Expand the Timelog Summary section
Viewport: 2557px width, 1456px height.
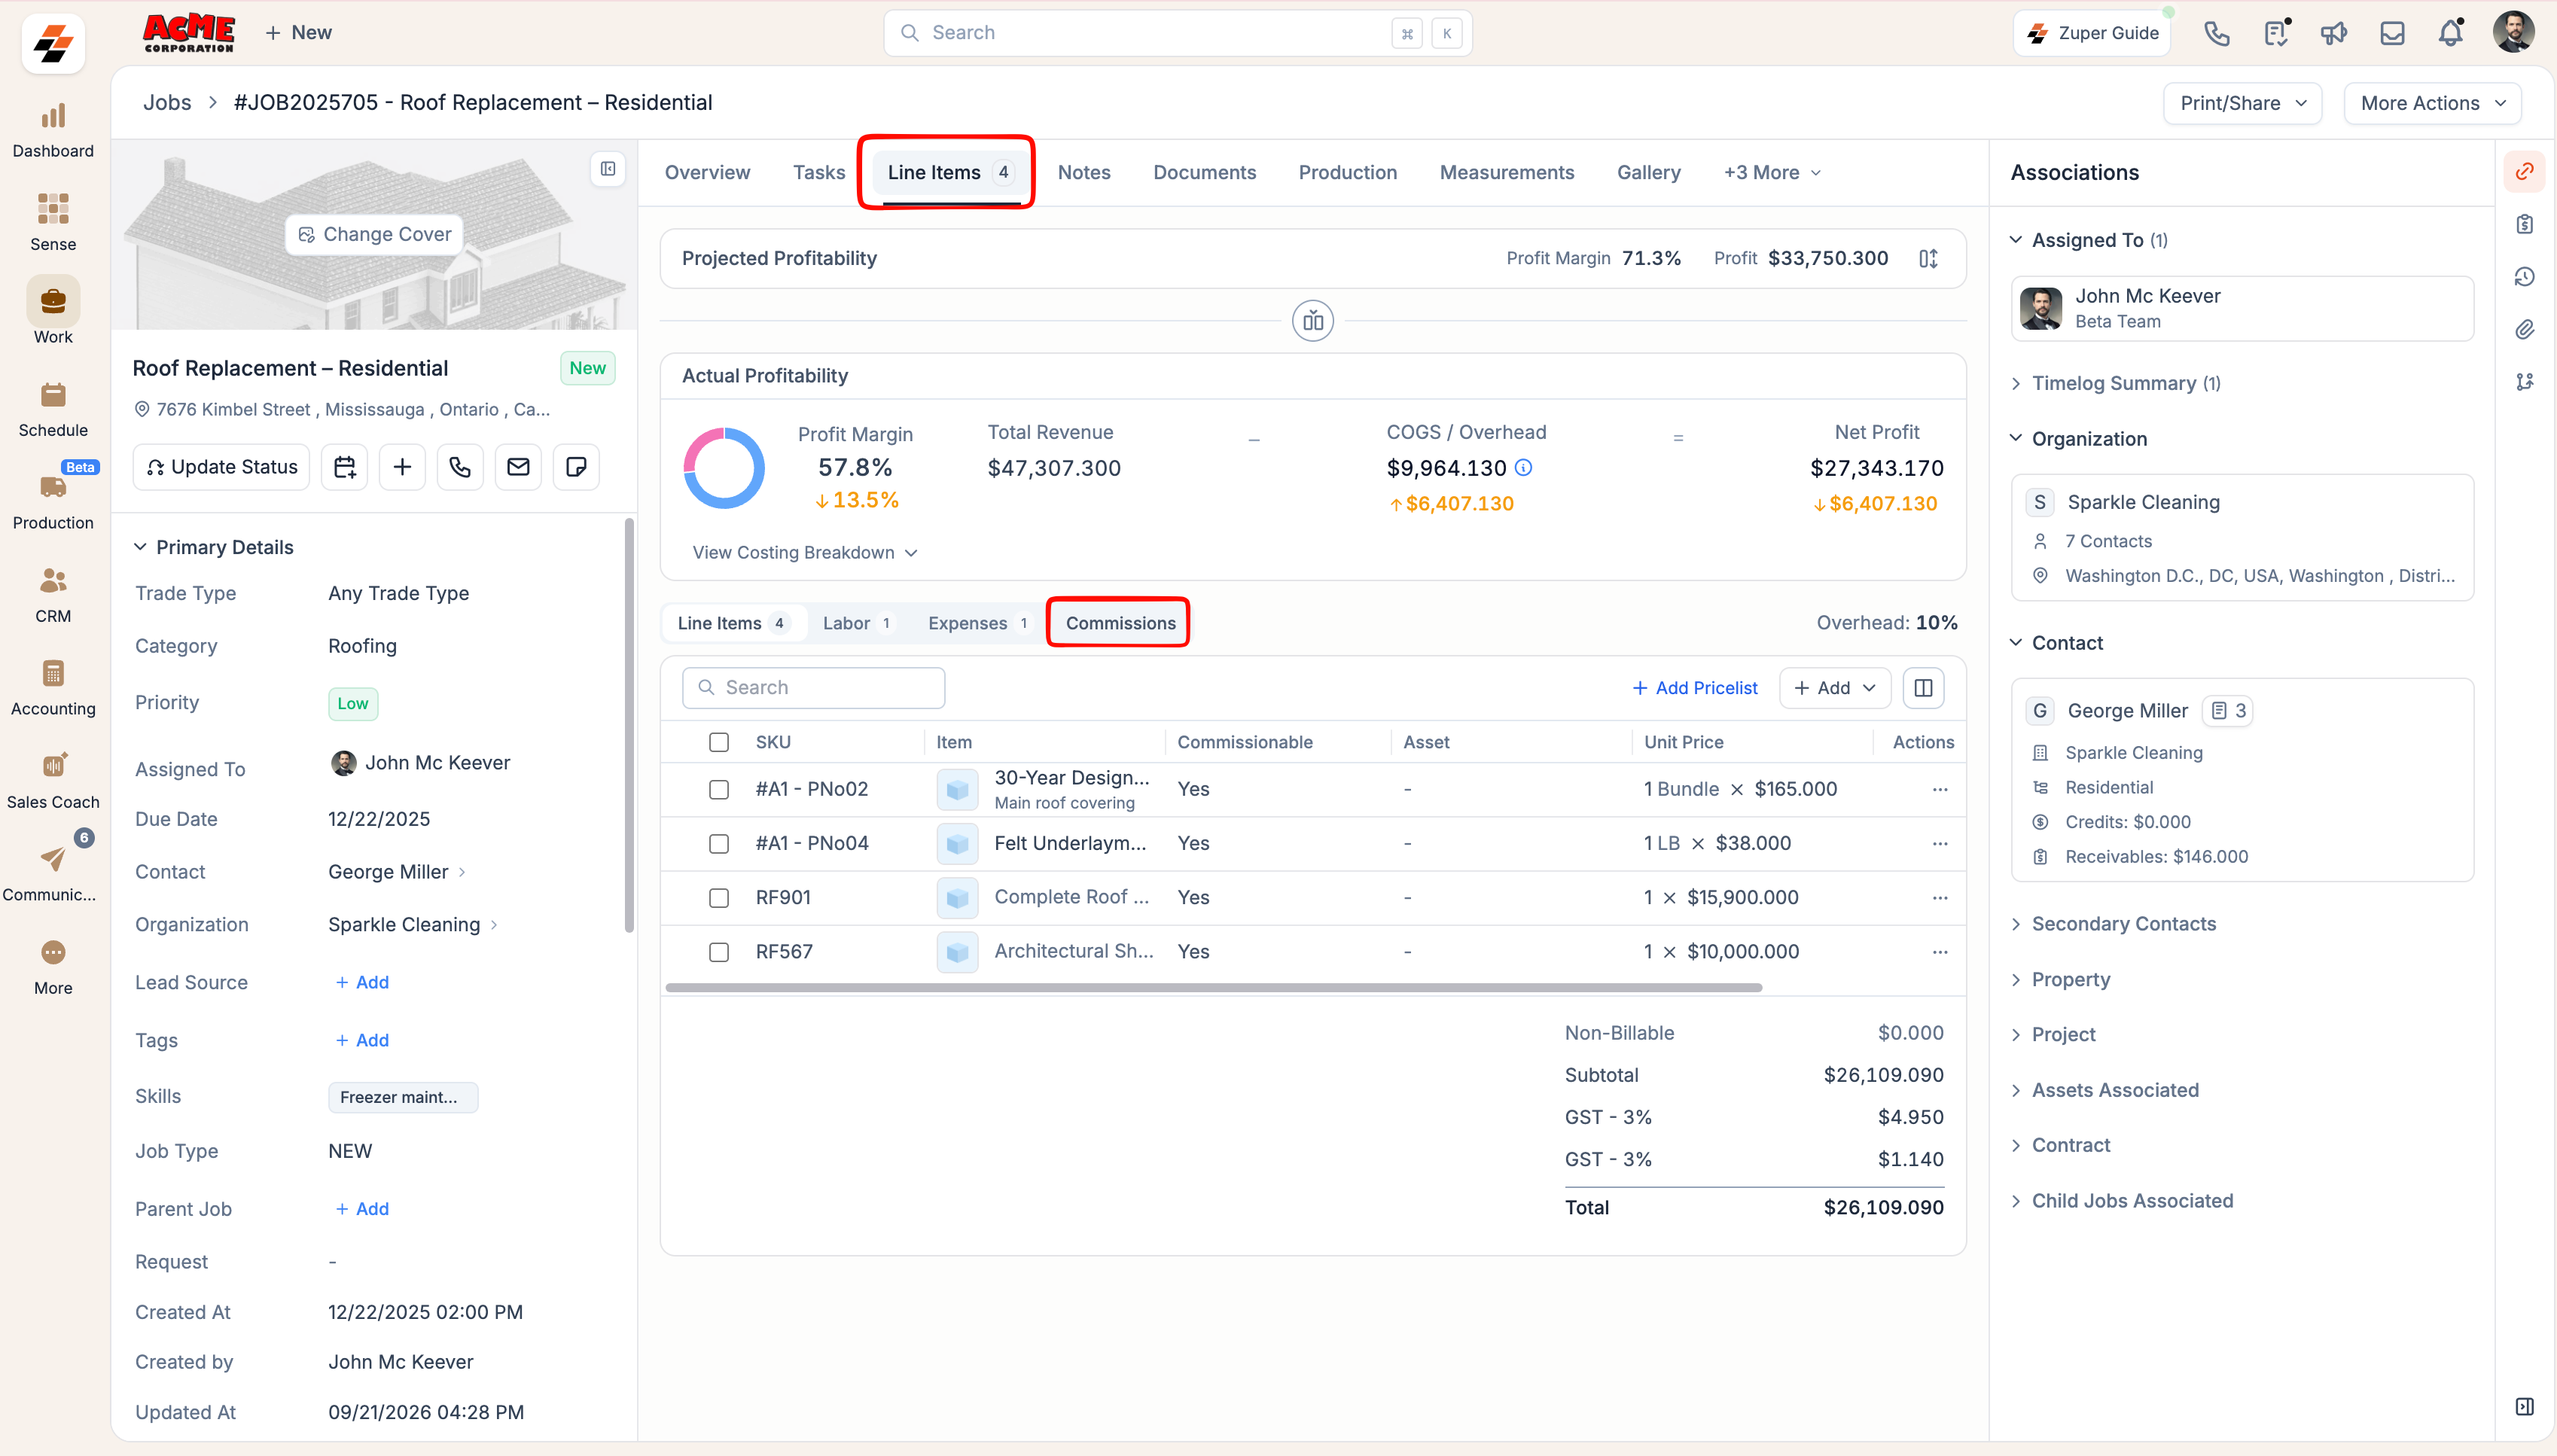(x=2115, y=384)
